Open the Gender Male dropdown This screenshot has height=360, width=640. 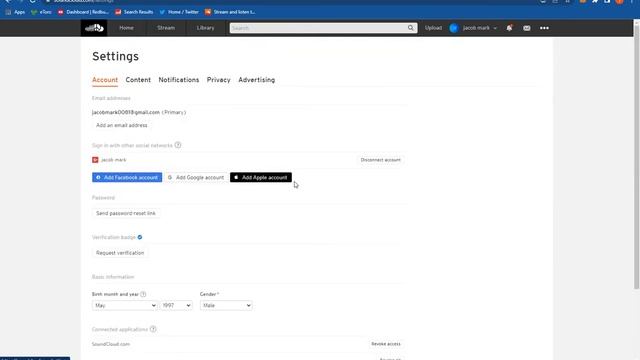click(226, 305)
